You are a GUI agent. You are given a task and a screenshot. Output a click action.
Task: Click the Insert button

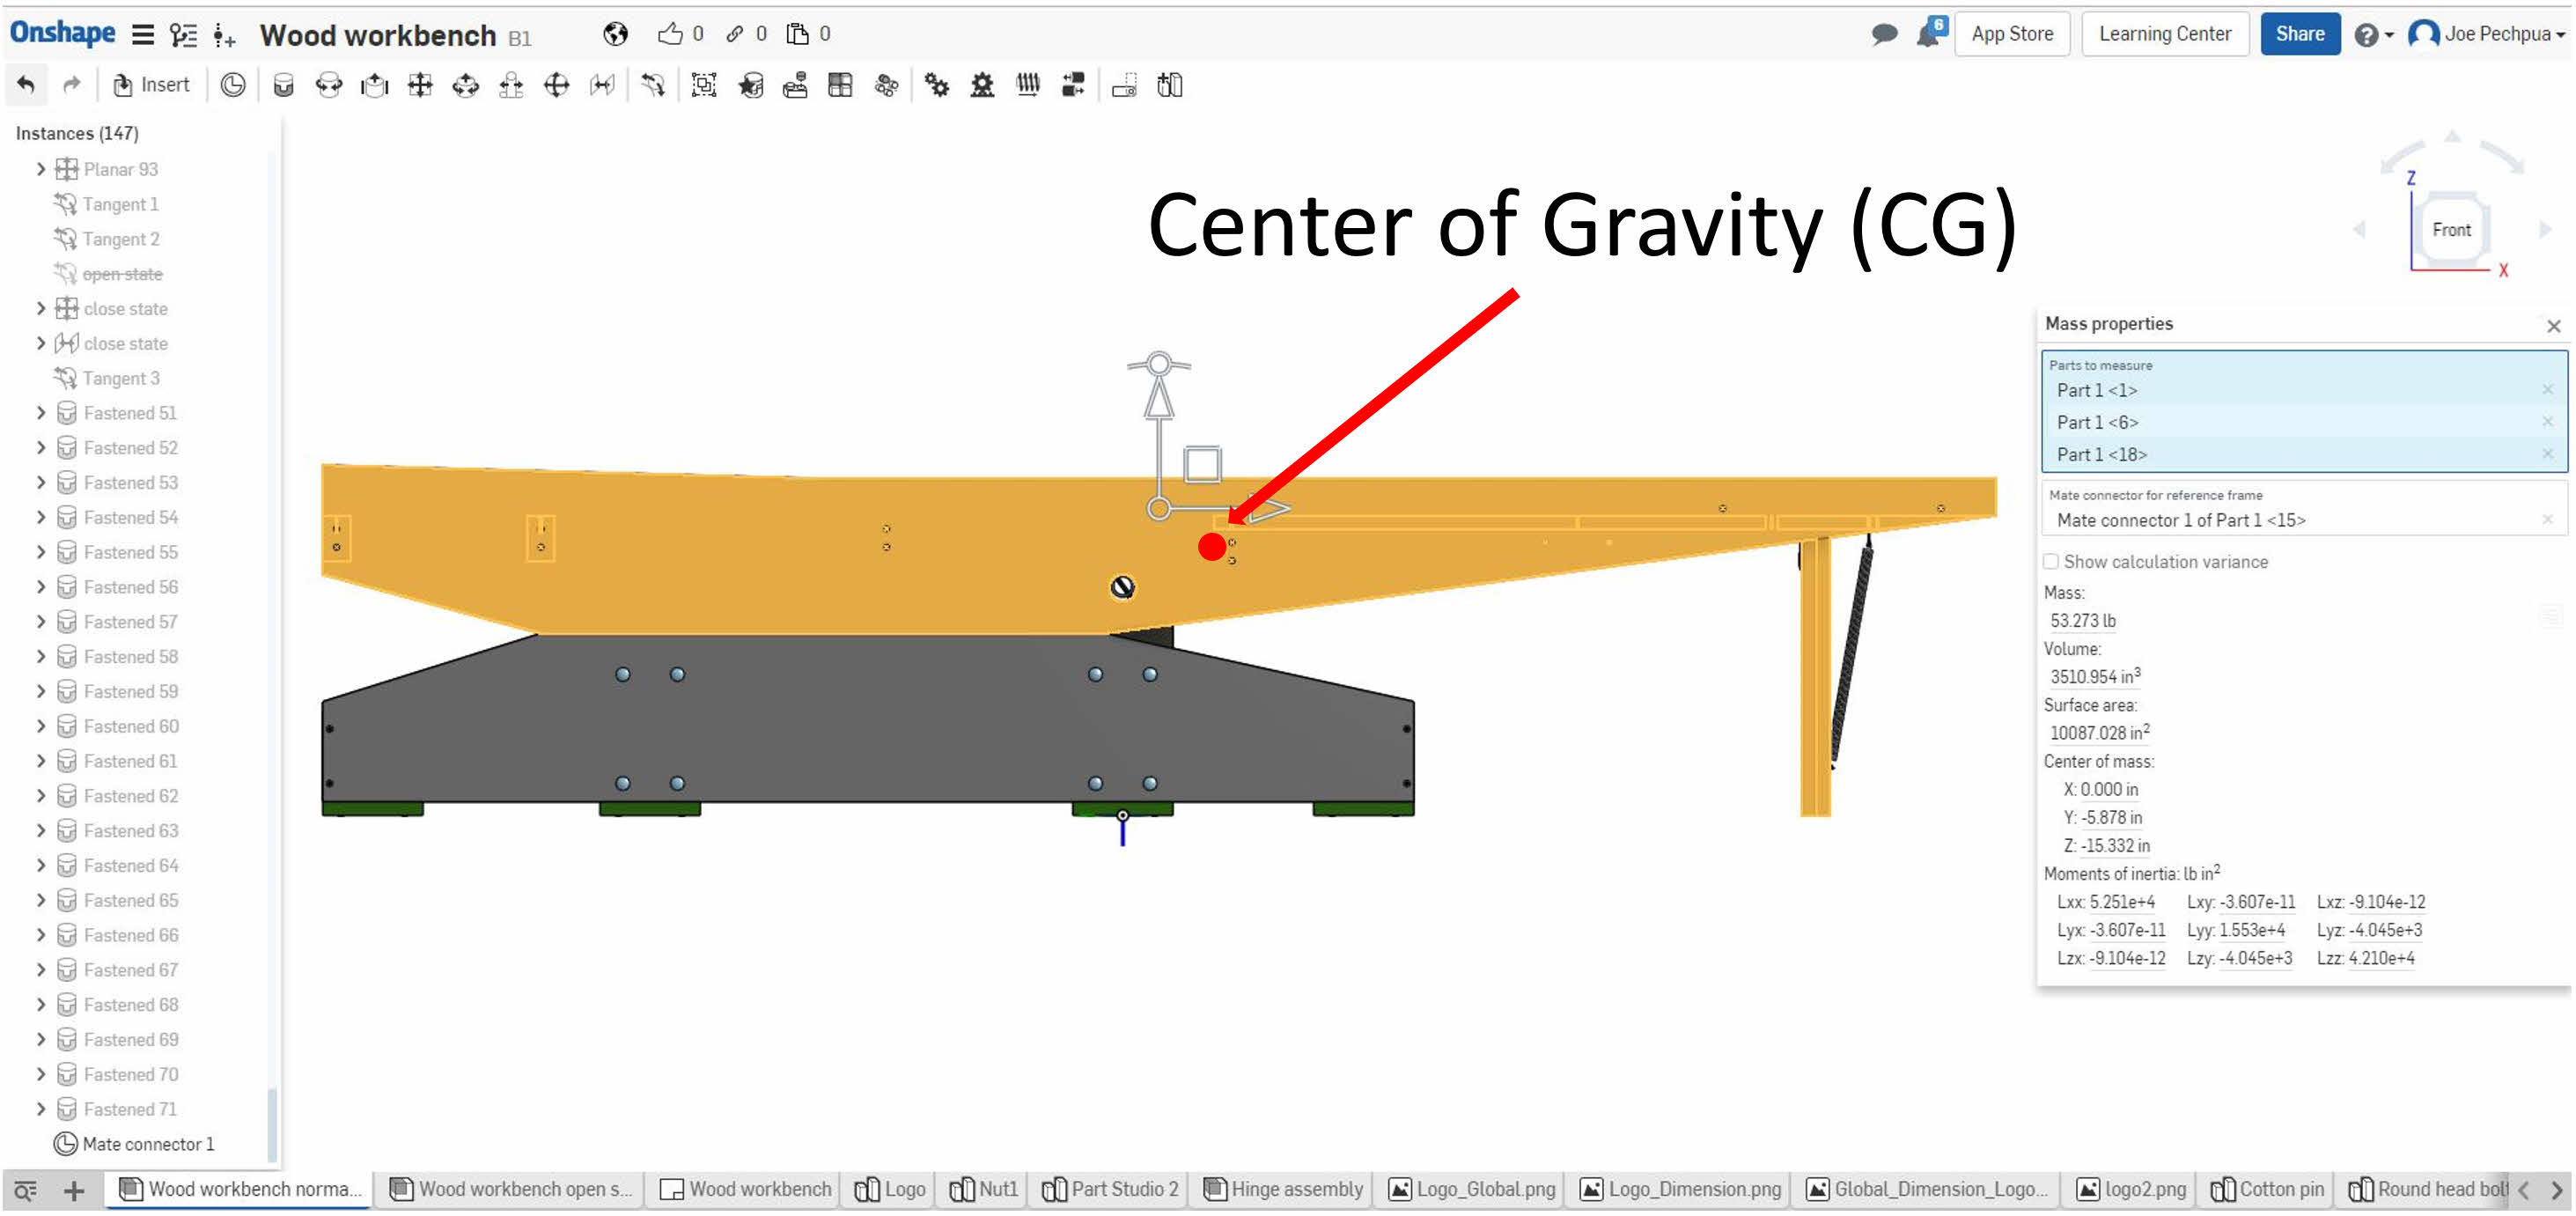[x=152, y=85]
